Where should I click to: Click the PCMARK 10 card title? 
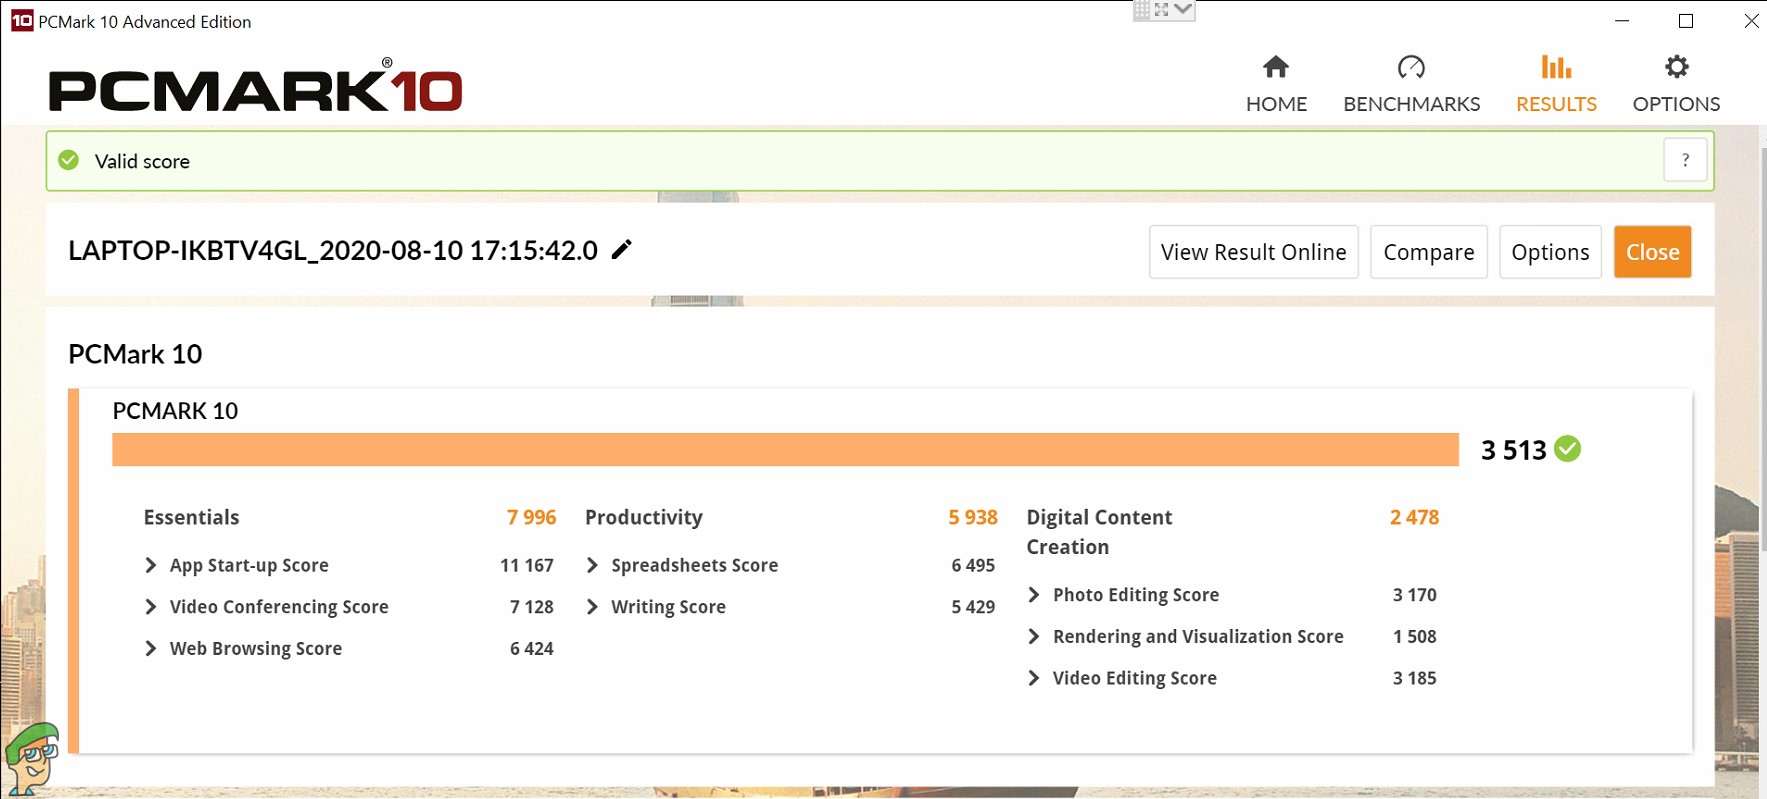coord(175,411)
